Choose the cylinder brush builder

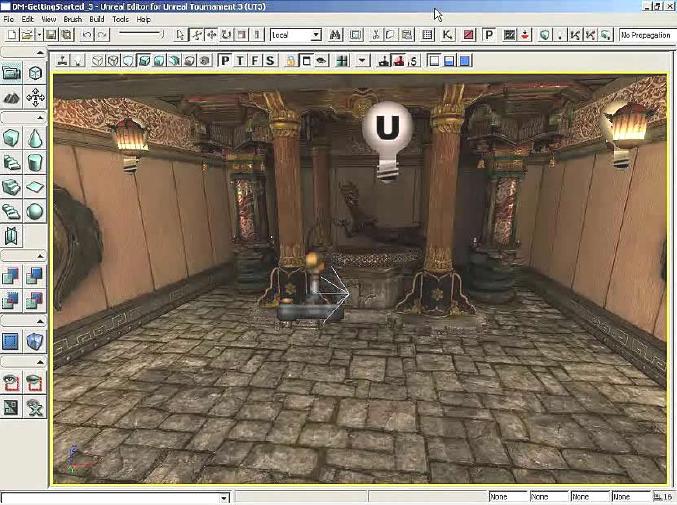click(x=36, y=163)
